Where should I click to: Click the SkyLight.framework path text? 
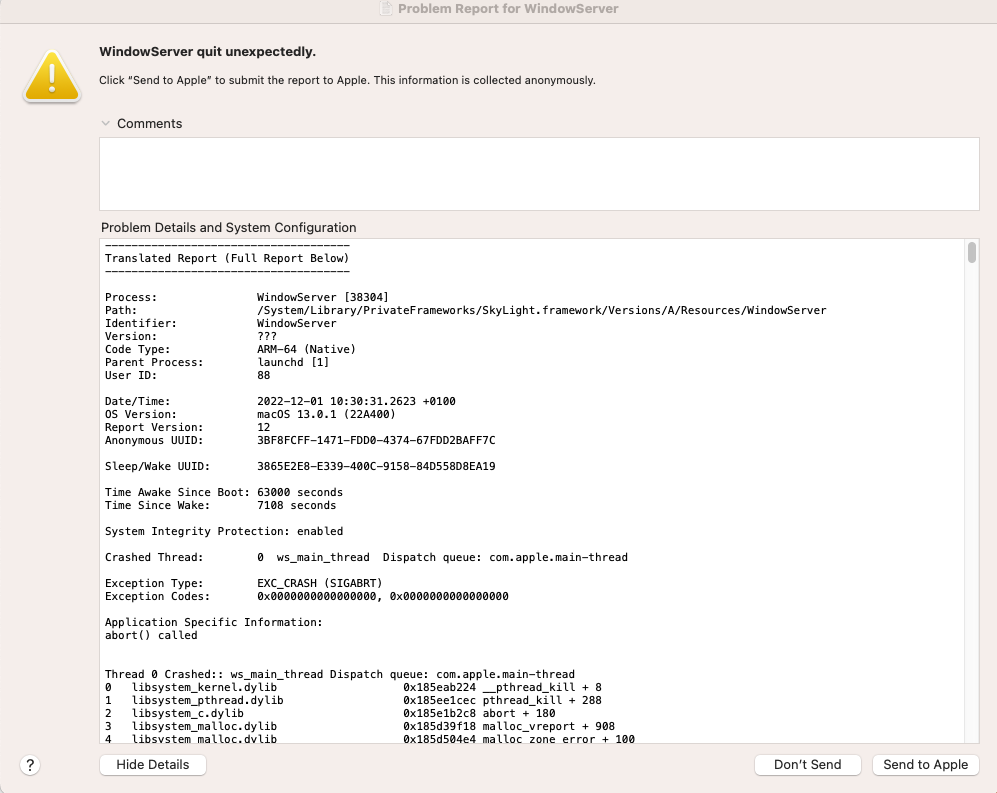pos(542,310)
